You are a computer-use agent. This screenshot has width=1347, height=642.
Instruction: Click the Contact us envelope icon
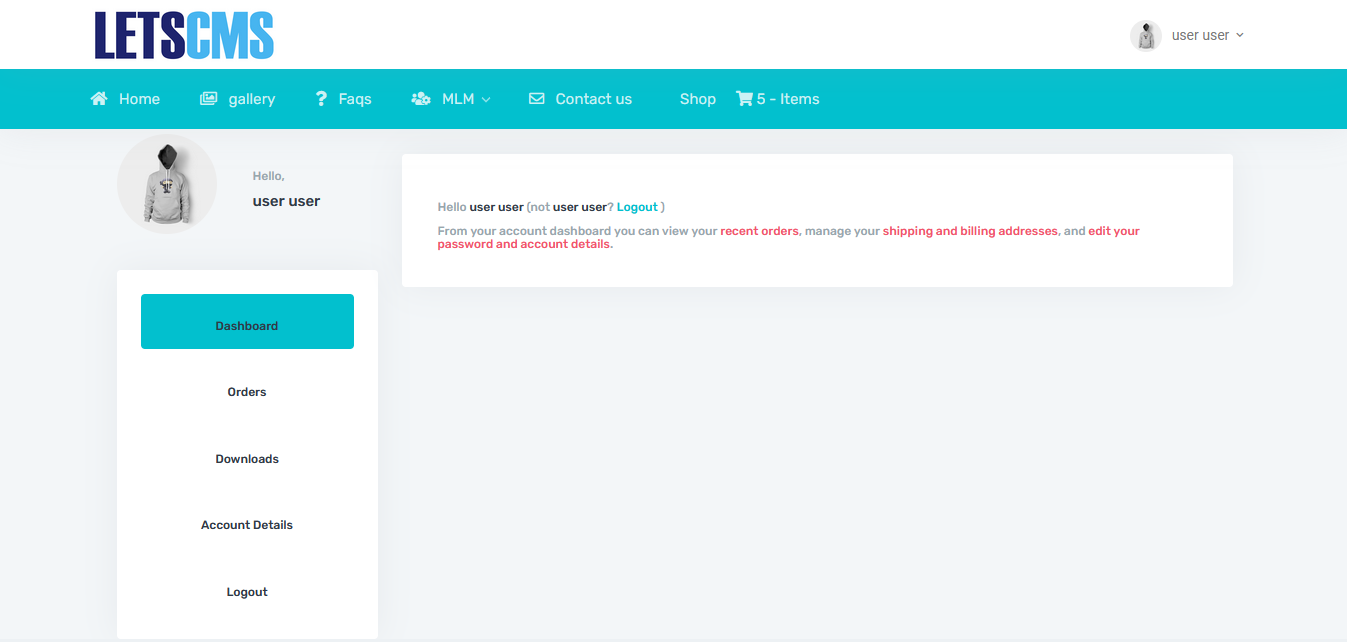tap(537, 99)
